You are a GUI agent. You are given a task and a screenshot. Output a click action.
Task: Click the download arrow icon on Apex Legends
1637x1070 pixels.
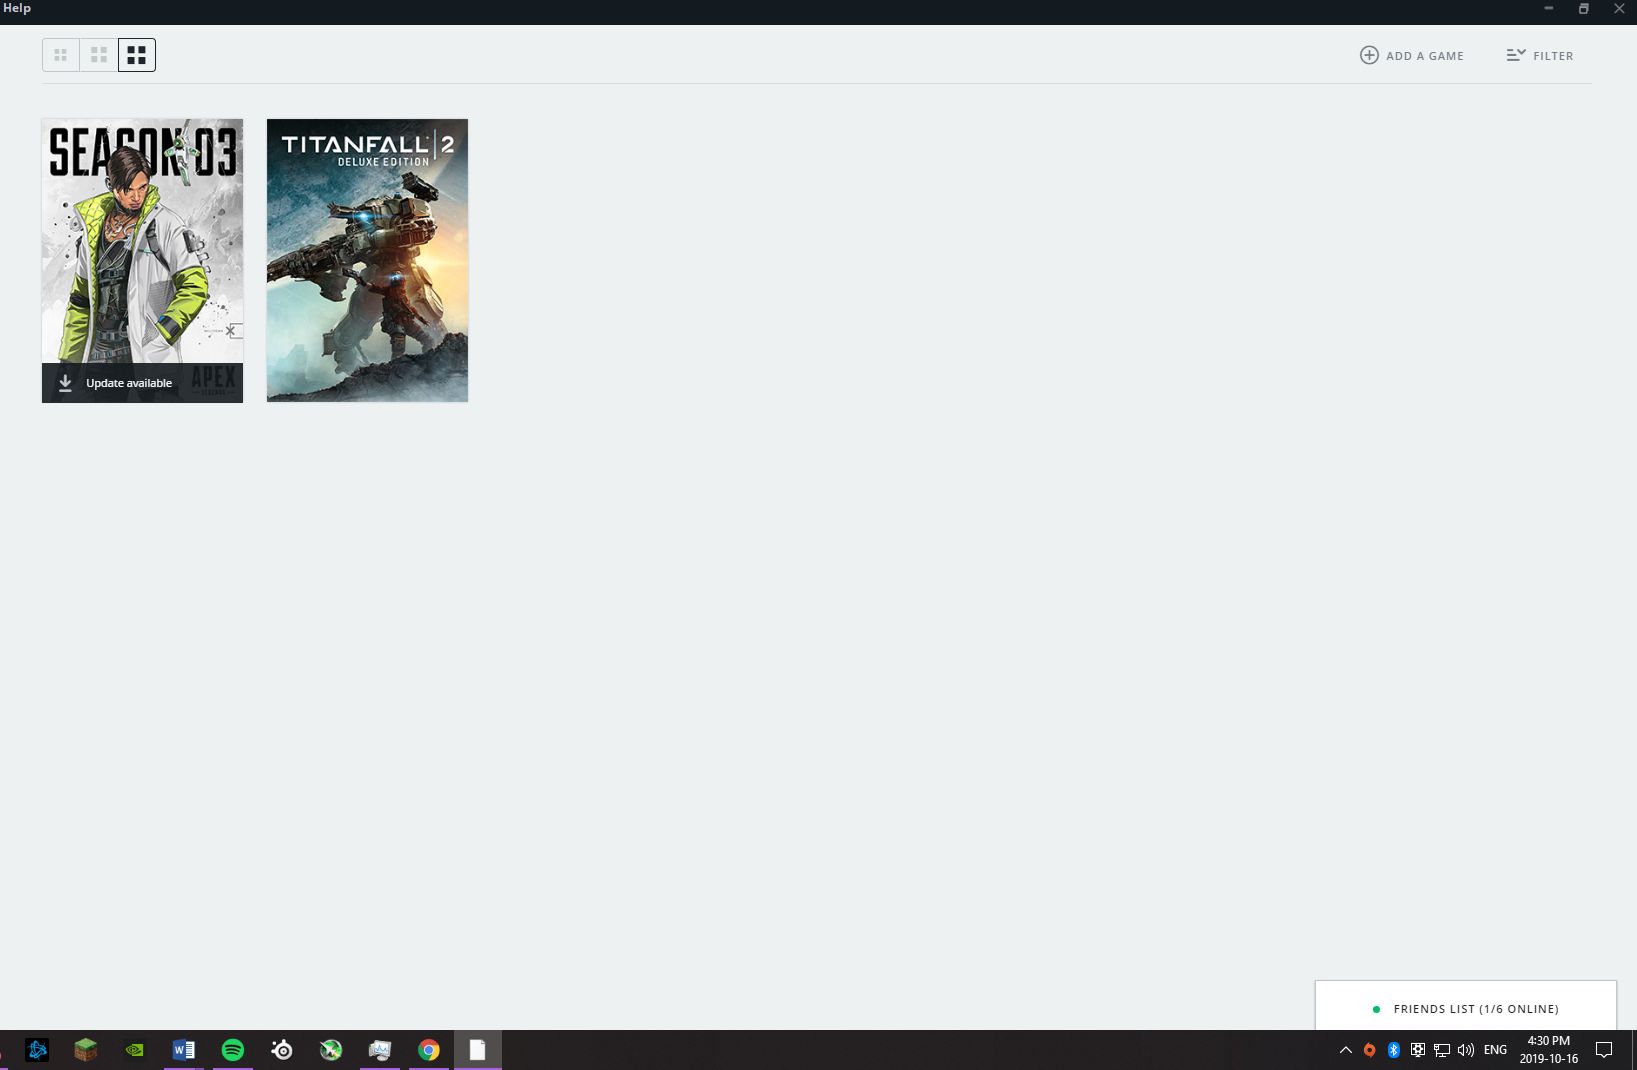(x=65, y=383)
